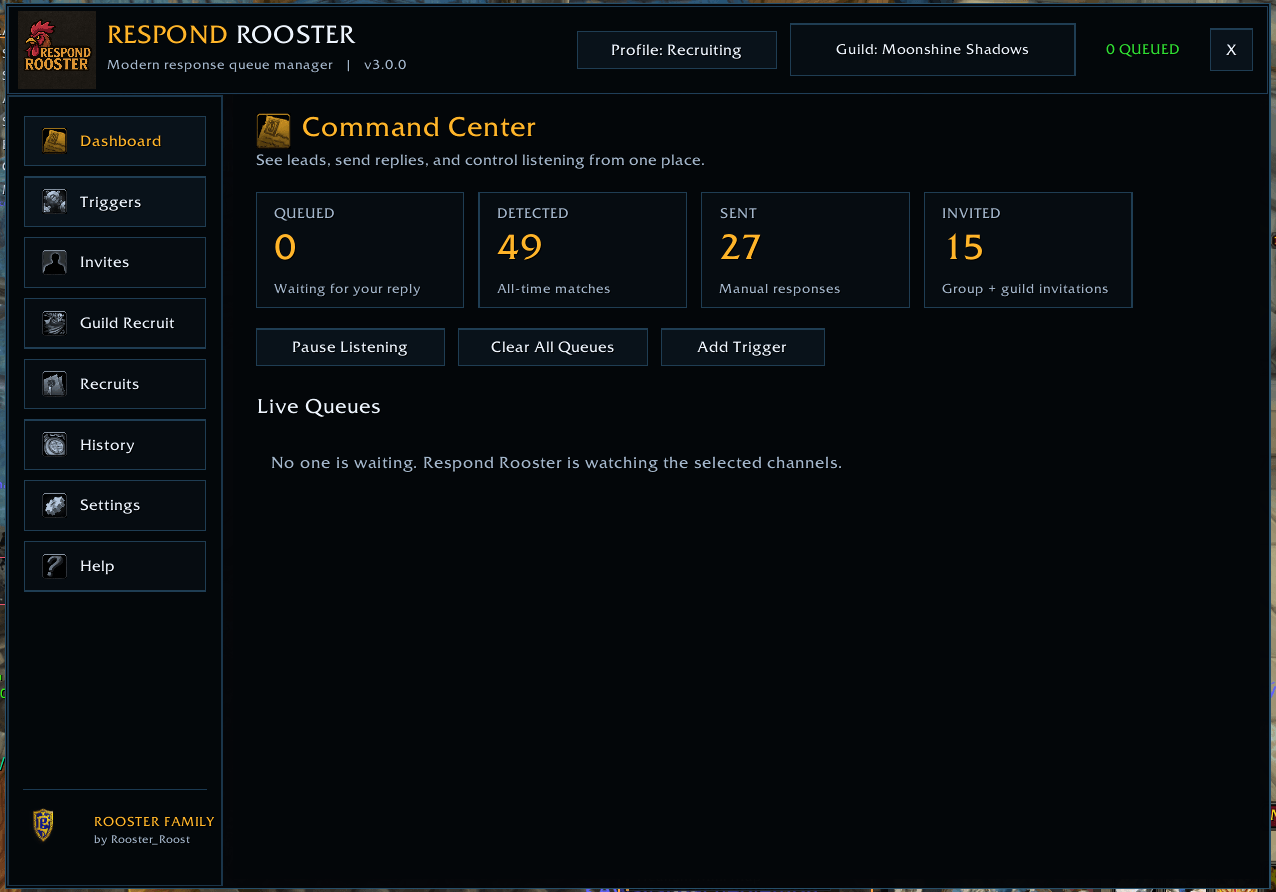Open the Guild Recruit menu item
1276x892 pixels.
[115, 323]
